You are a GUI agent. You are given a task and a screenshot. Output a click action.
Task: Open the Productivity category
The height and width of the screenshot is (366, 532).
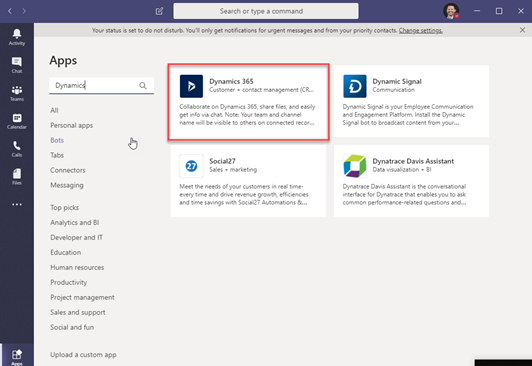[x=69, y=282]
